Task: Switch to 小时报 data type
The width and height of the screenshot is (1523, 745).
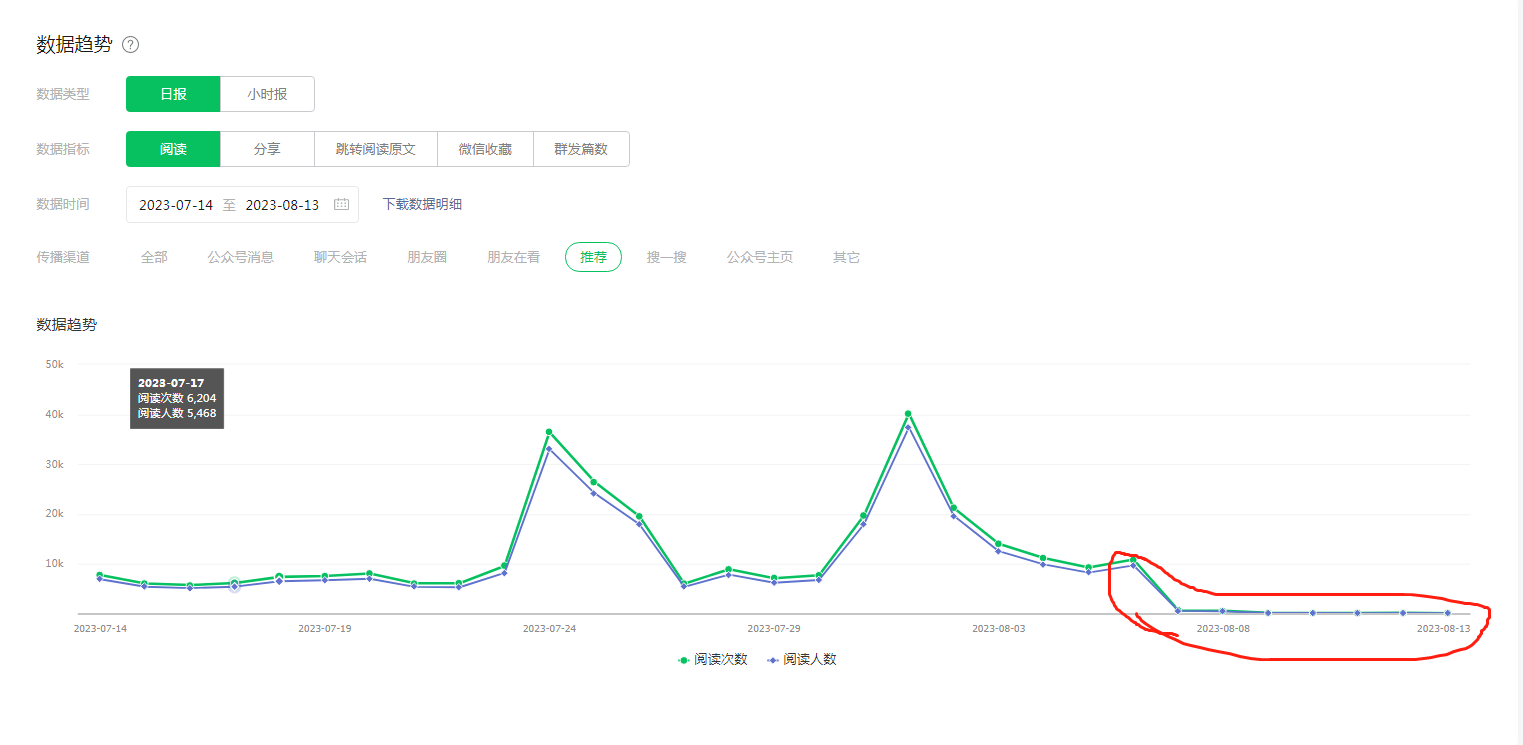Action: click(x=267, y=94)
